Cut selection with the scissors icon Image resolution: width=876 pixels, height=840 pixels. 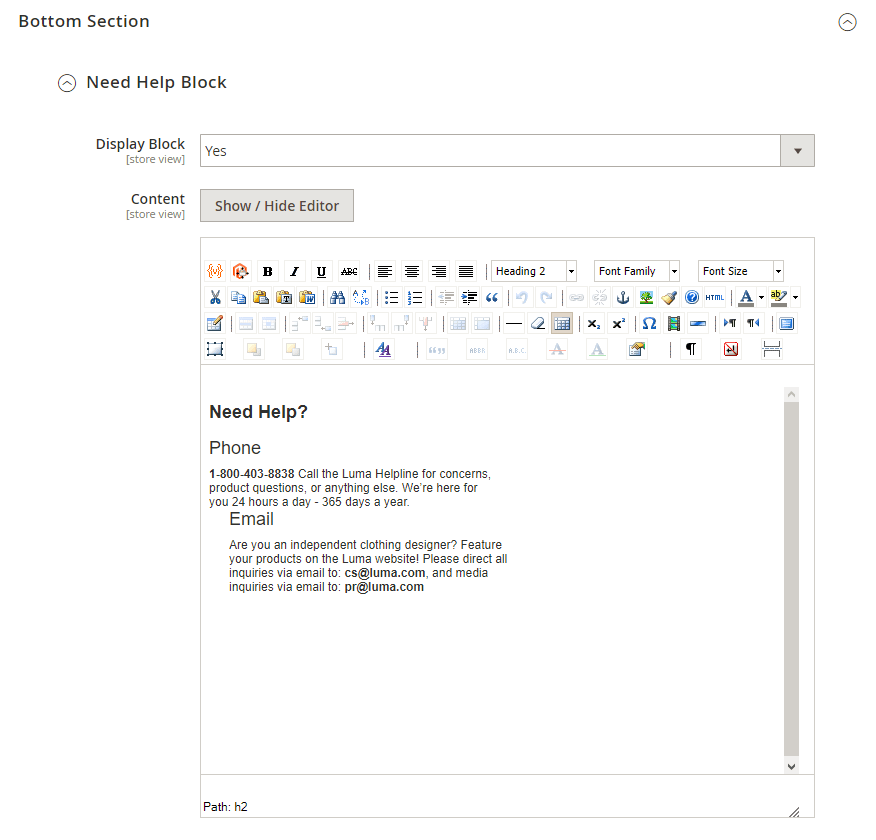pos(215,297)
